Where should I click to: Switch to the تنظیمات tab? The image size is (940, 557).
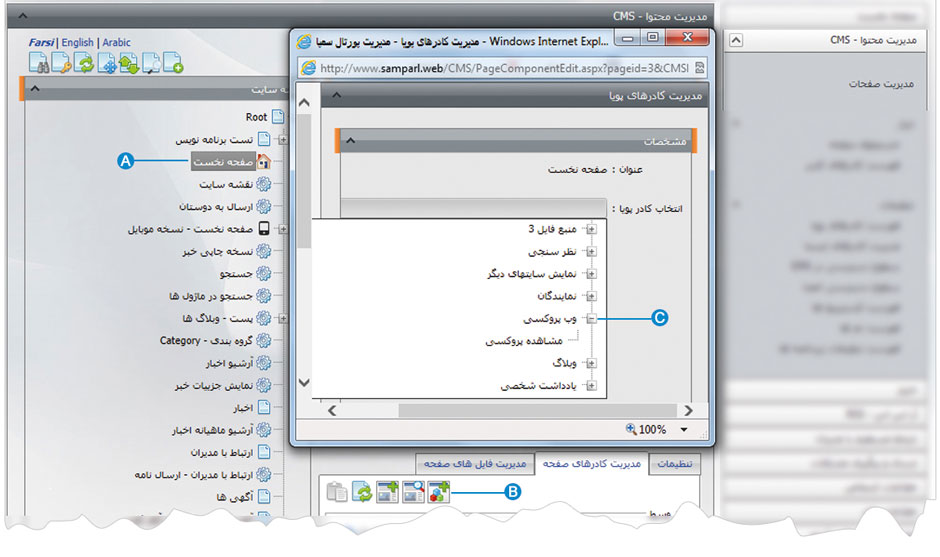pyautogui.click(x=676, y=464)
